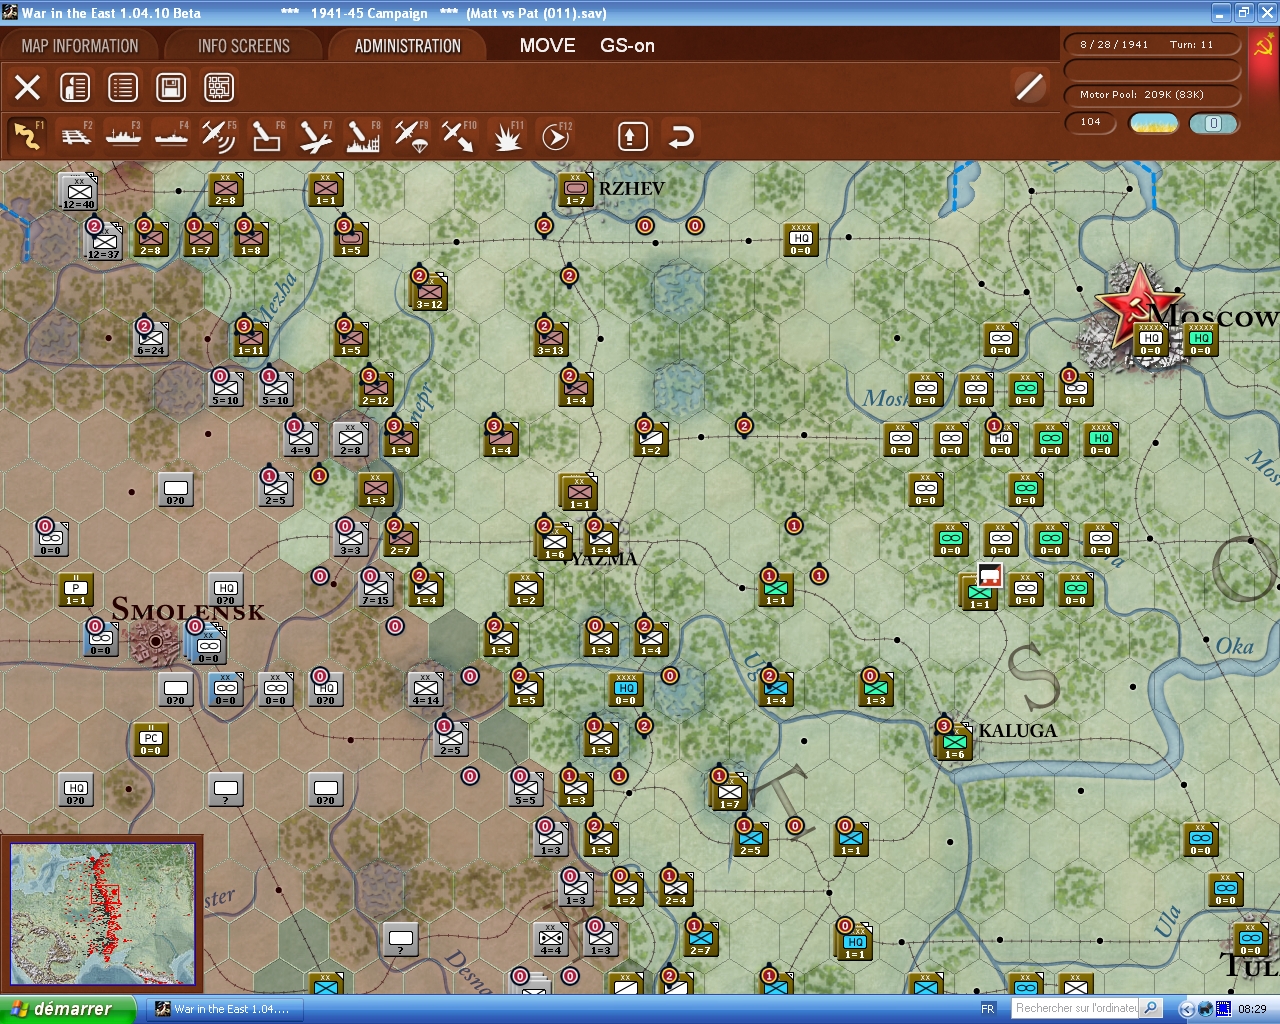This screenshot has width=1280, height=1024.
Task: Select the XXXX HQ east of Rzhev
Action: click(x=801, y=239)
